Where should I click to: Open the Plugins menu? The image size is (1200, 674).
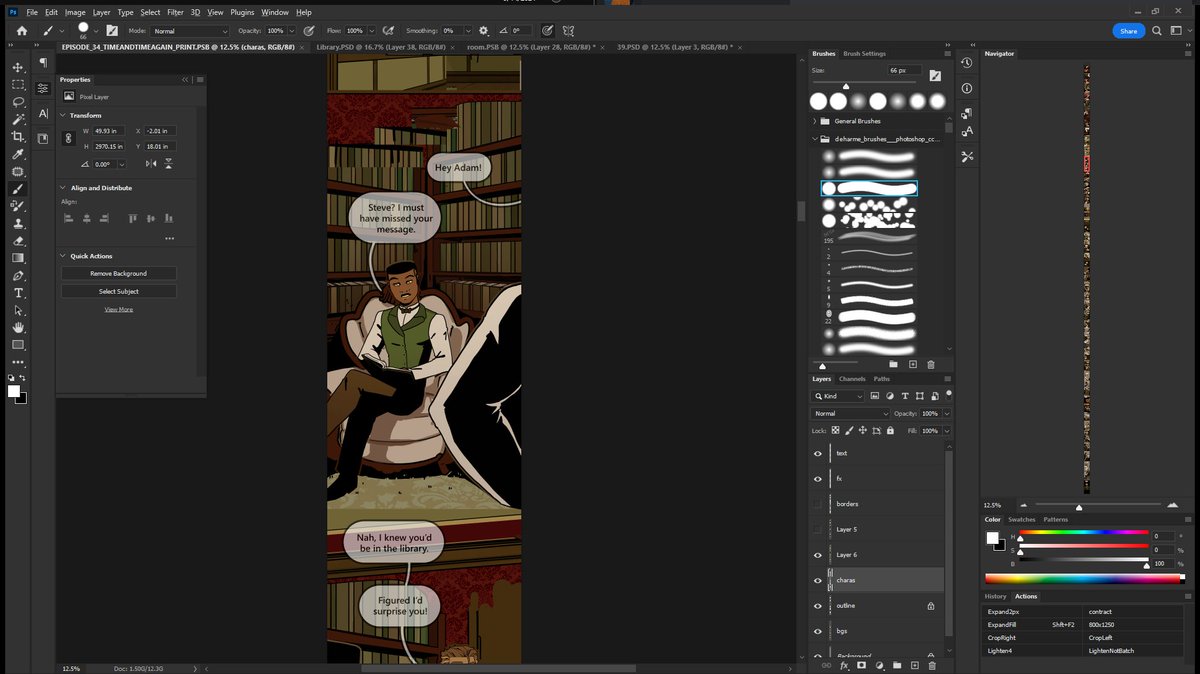coord(242,12)
